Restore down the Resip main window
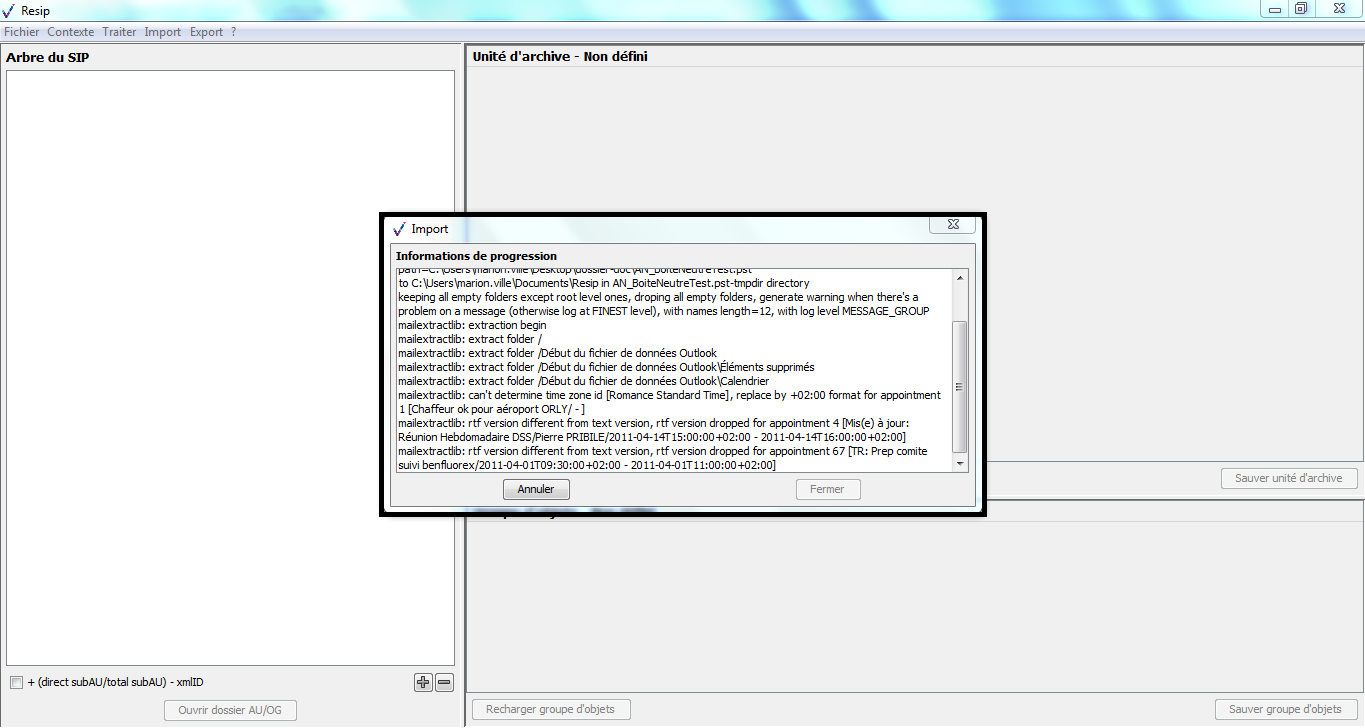 1301,9
